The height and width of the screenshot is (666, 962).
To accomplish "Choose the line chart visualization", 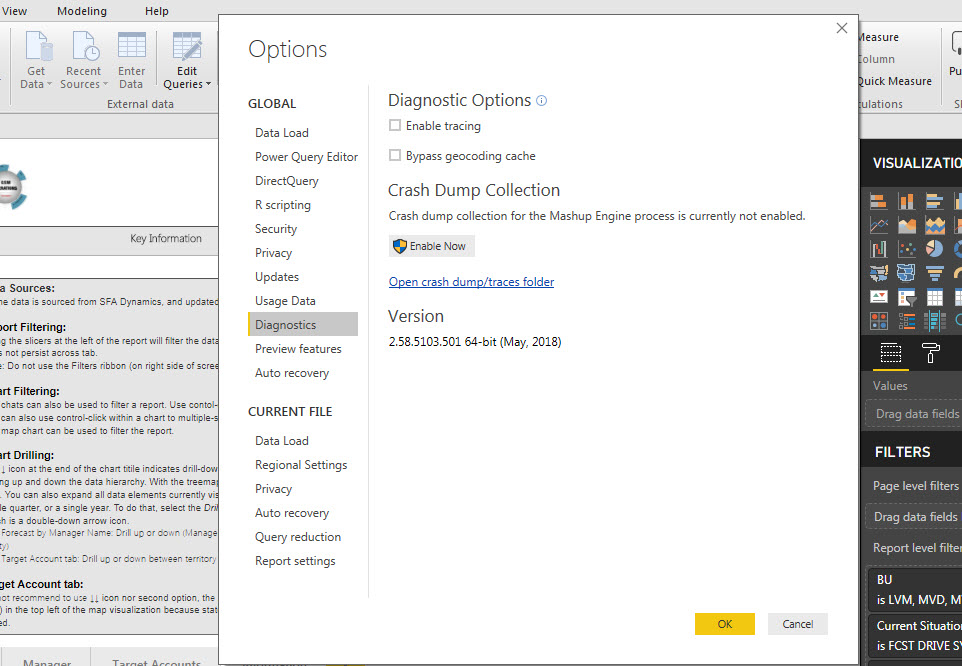I will [879, 225].
